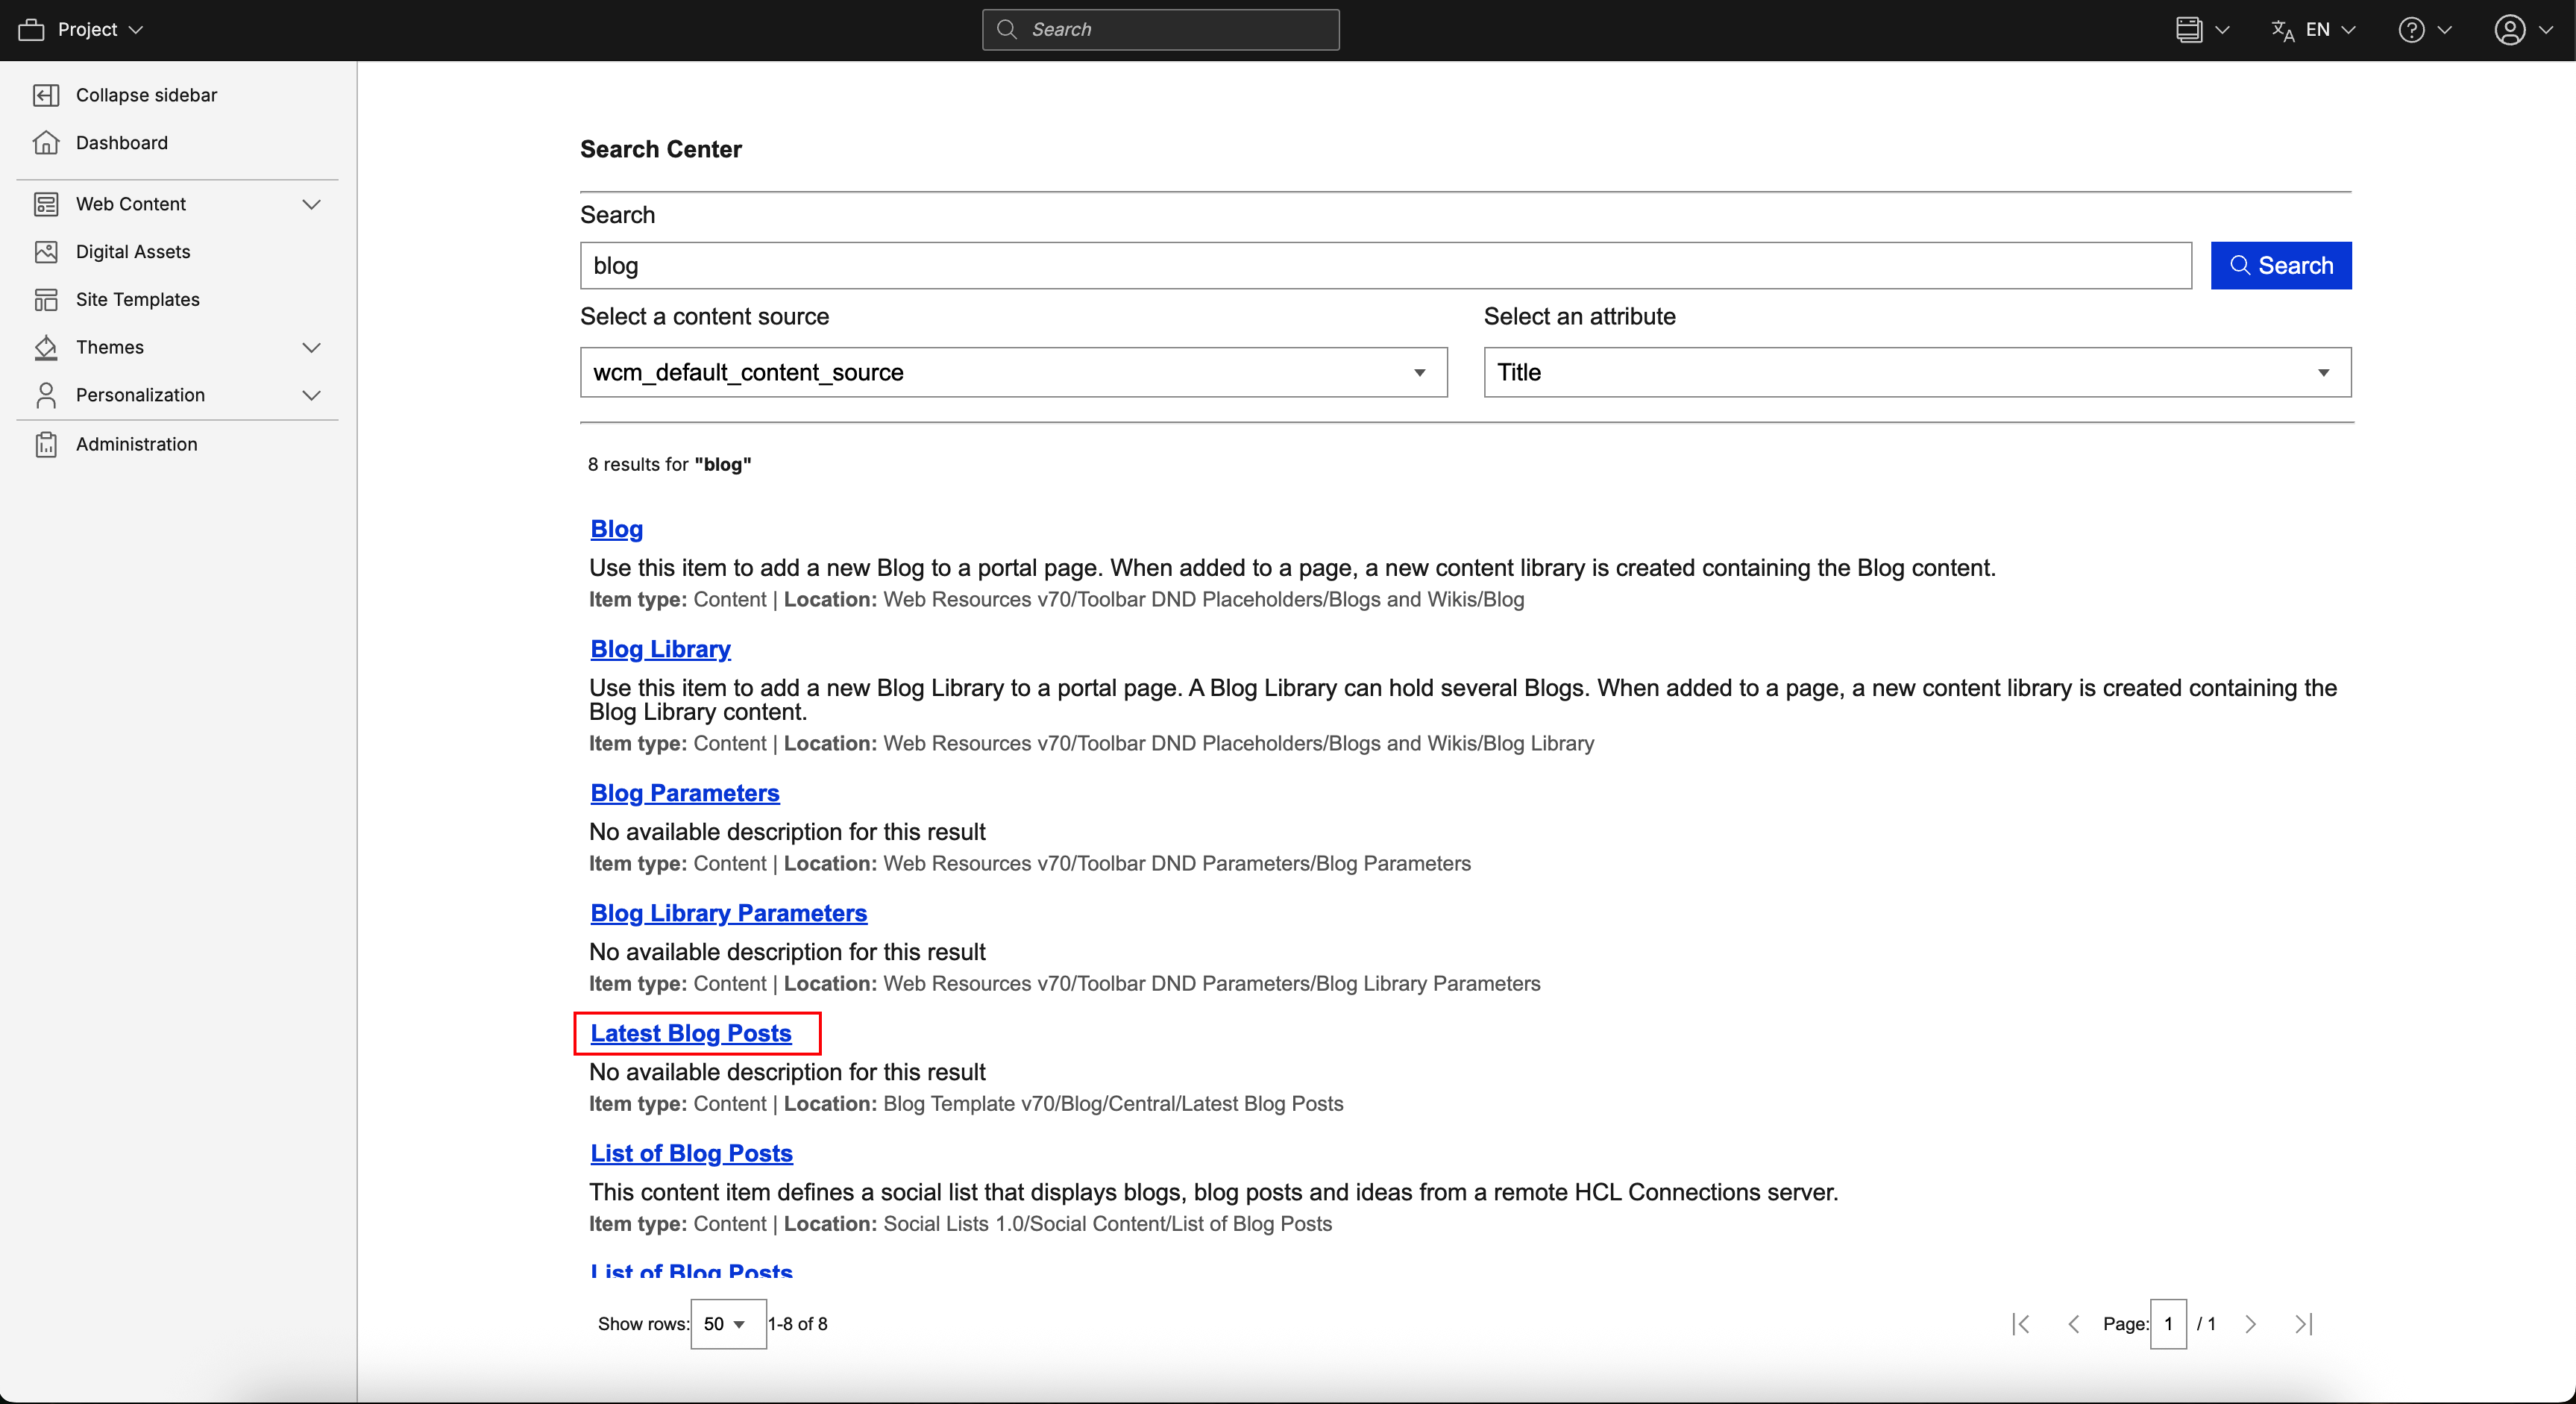This screenshot has width=2576, height=1404.
Task: Click the Digital Assets image icon
Action: pyautogui.click(x=46, y=252)
